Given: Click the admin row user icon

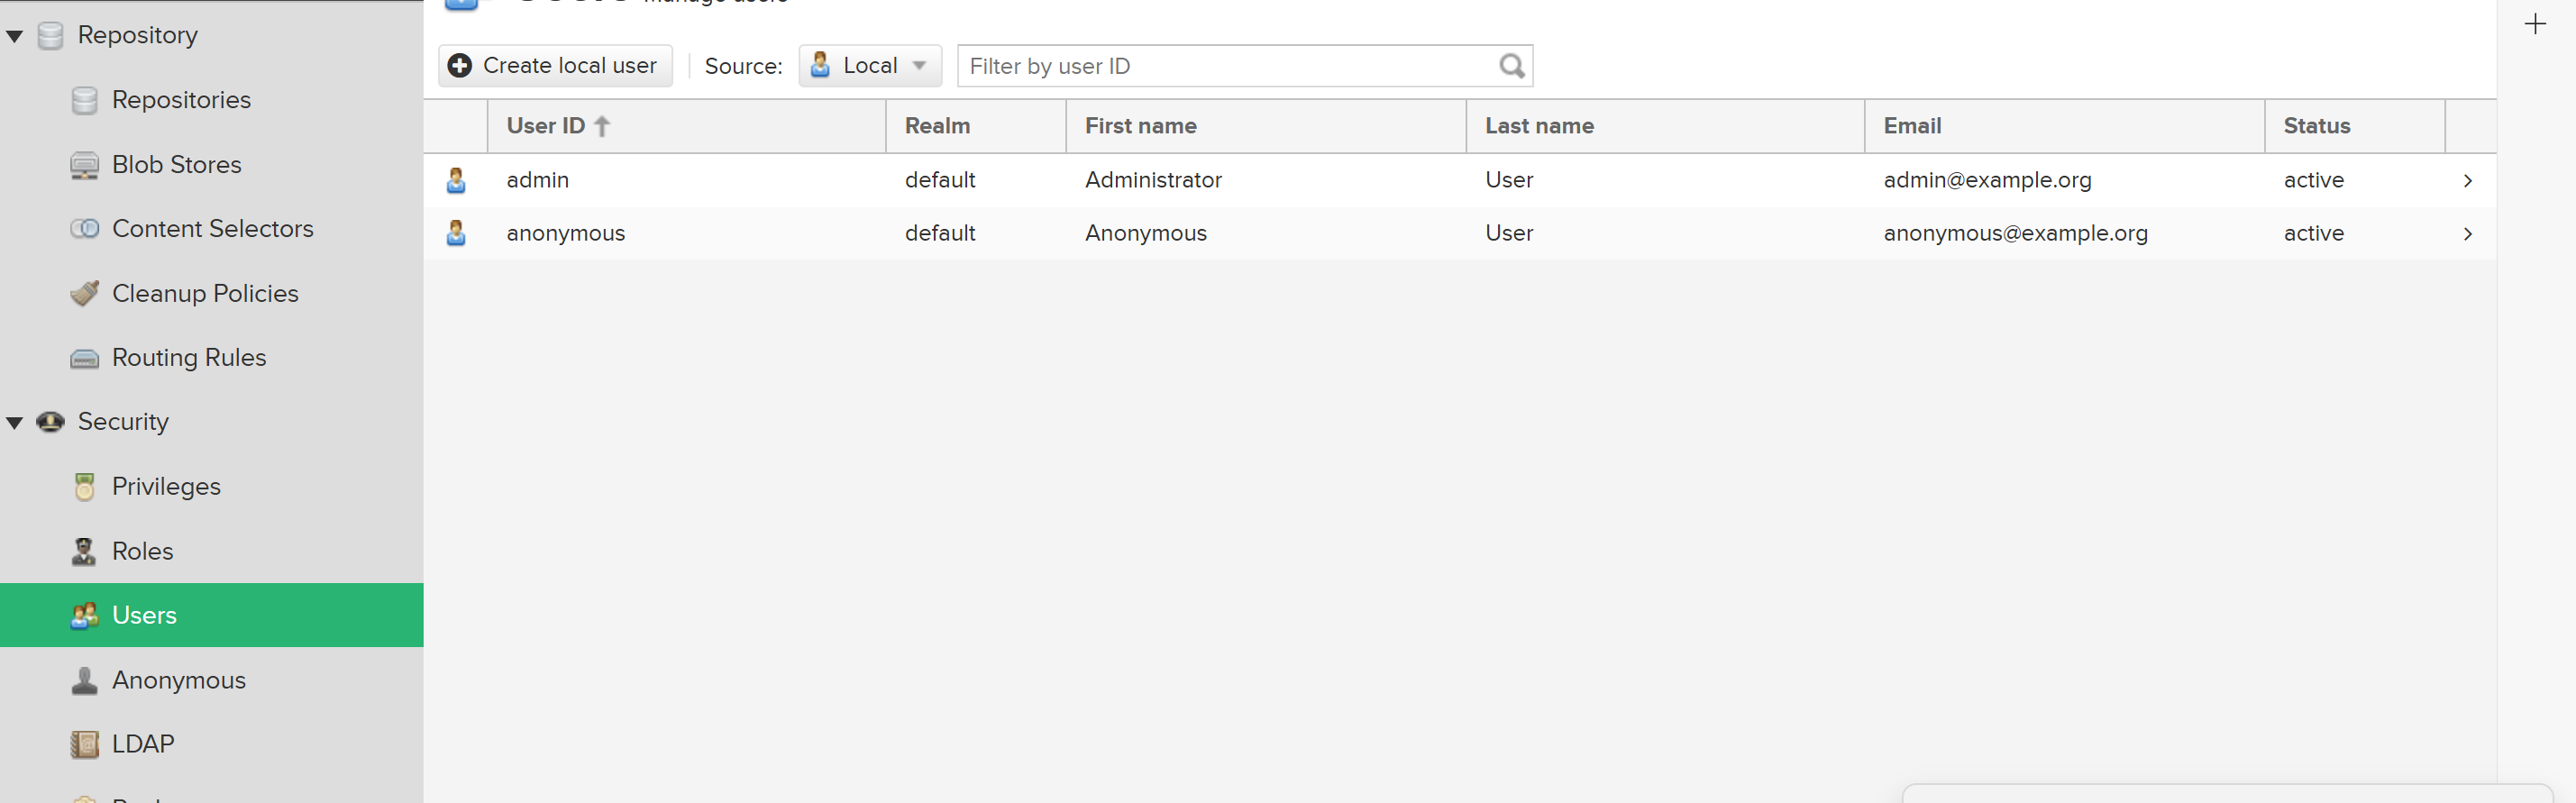Looking at the screenshot, I should click(x=456, y=181).
